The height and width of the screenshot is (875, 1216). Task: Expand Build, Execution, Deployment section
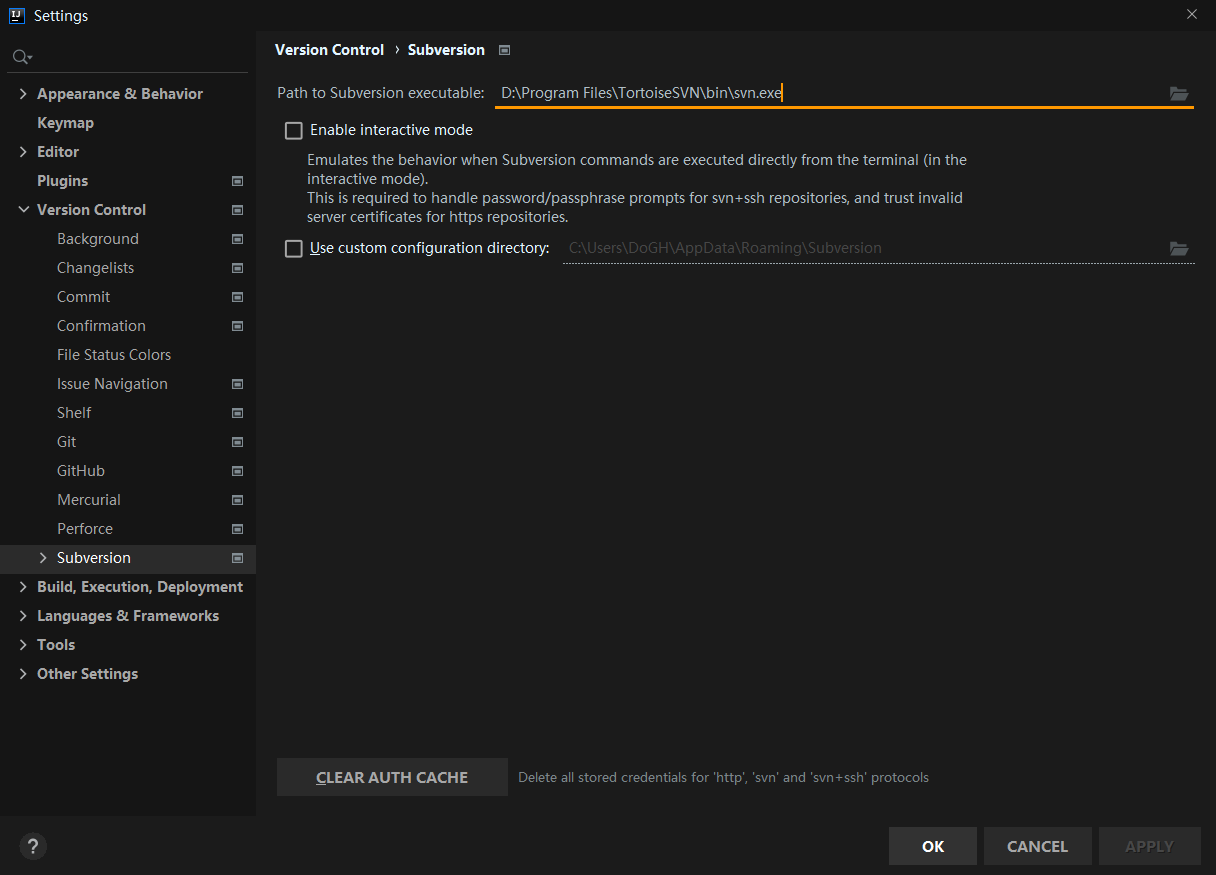click(23, 587)
